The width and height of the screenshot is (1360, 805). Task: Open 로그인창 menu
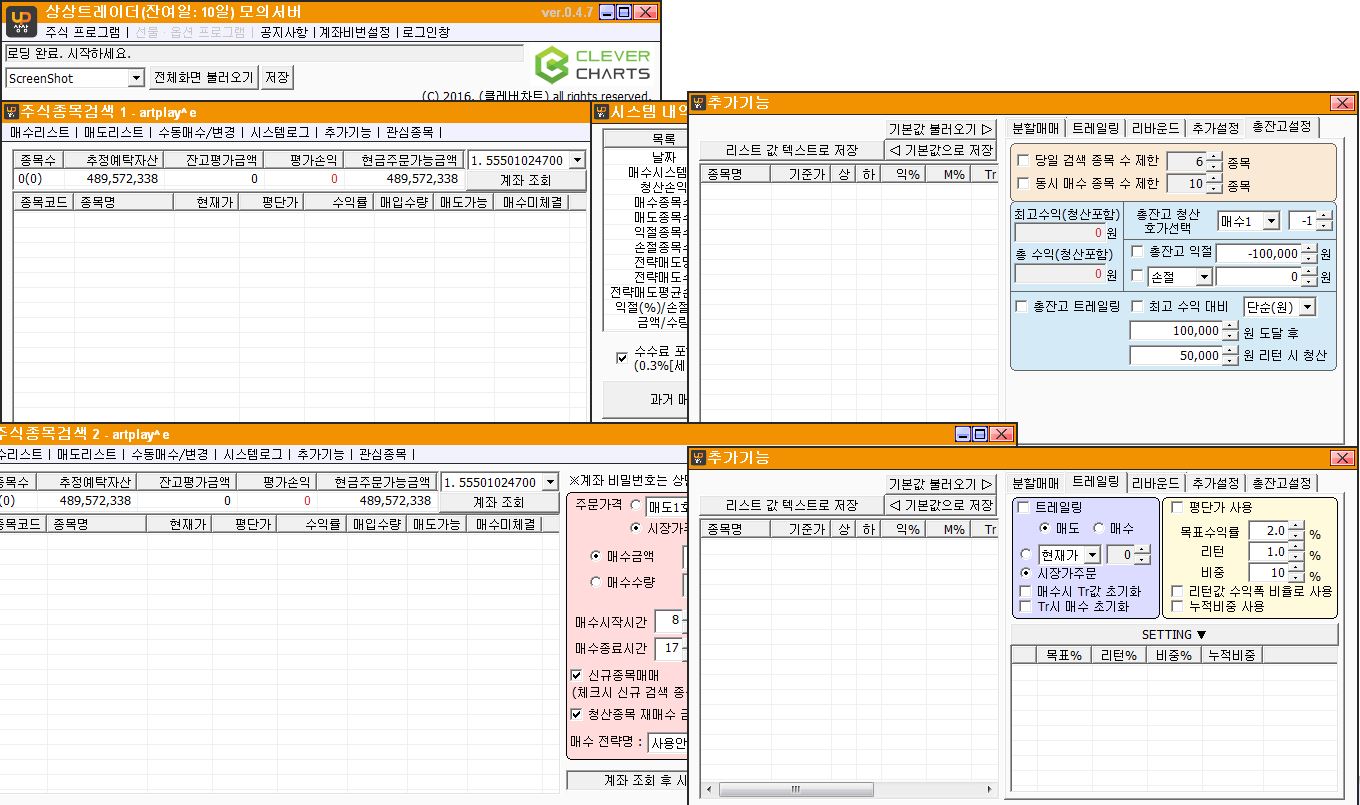click(x=426, y=32)
